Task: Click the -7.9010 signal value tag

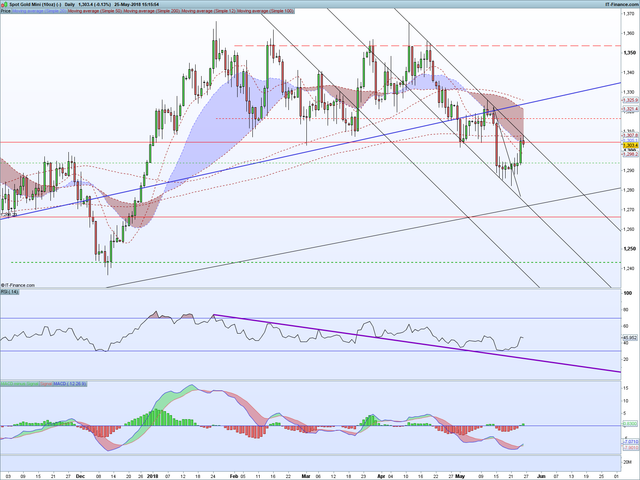Action: [x=631, y=448]
